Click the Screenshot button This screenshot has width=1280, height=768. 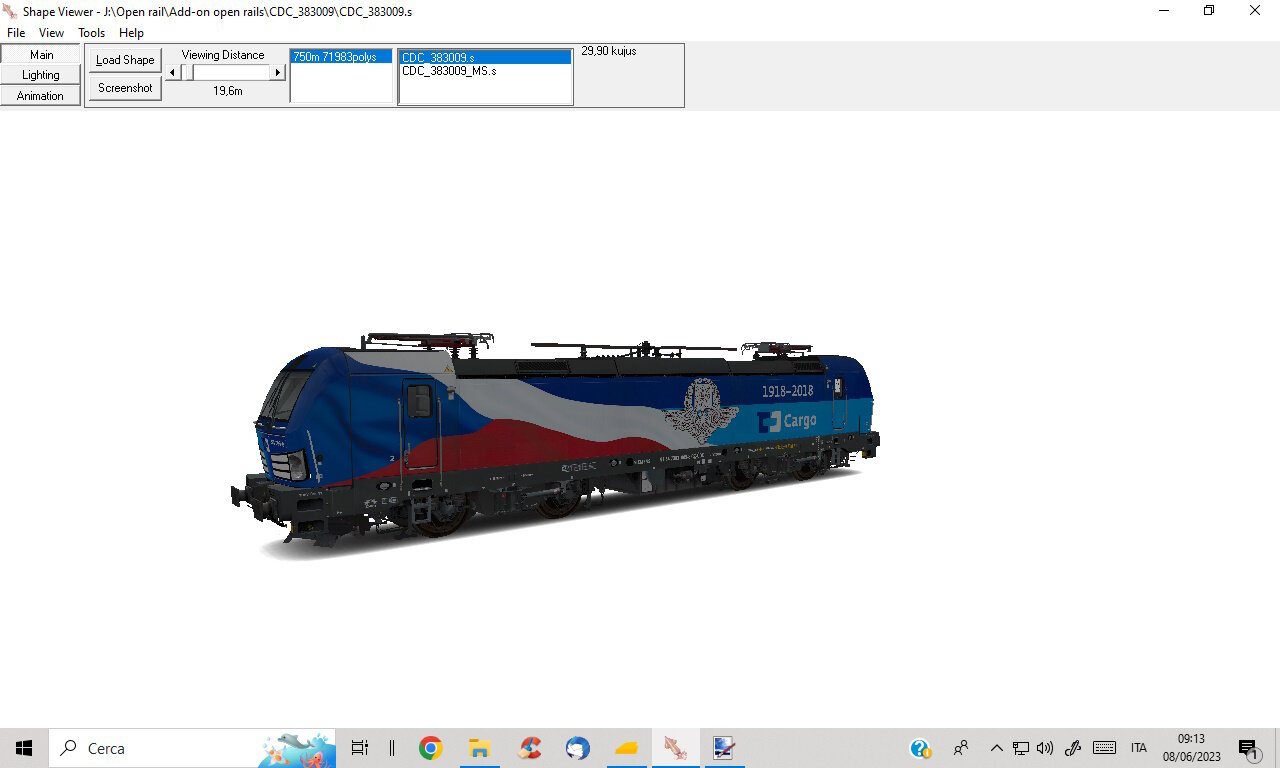point(125,88)
